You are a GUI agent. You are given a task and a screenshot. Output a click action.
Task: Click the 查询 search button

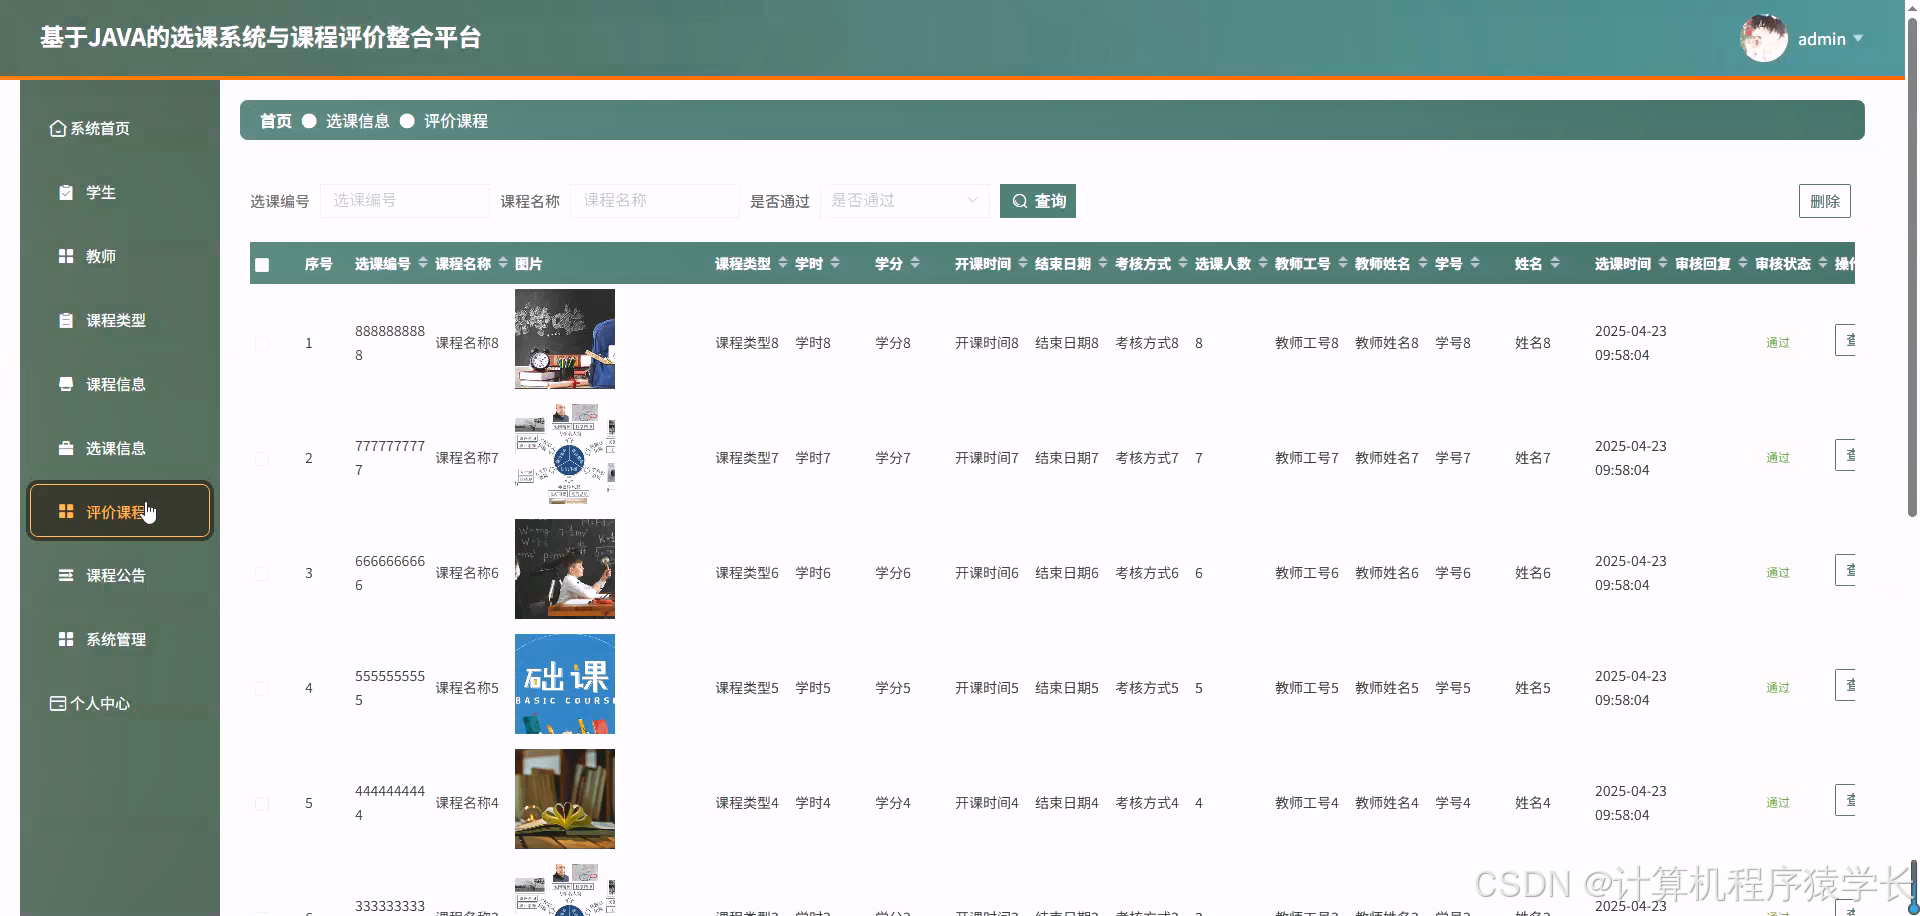click(1038, 201)
